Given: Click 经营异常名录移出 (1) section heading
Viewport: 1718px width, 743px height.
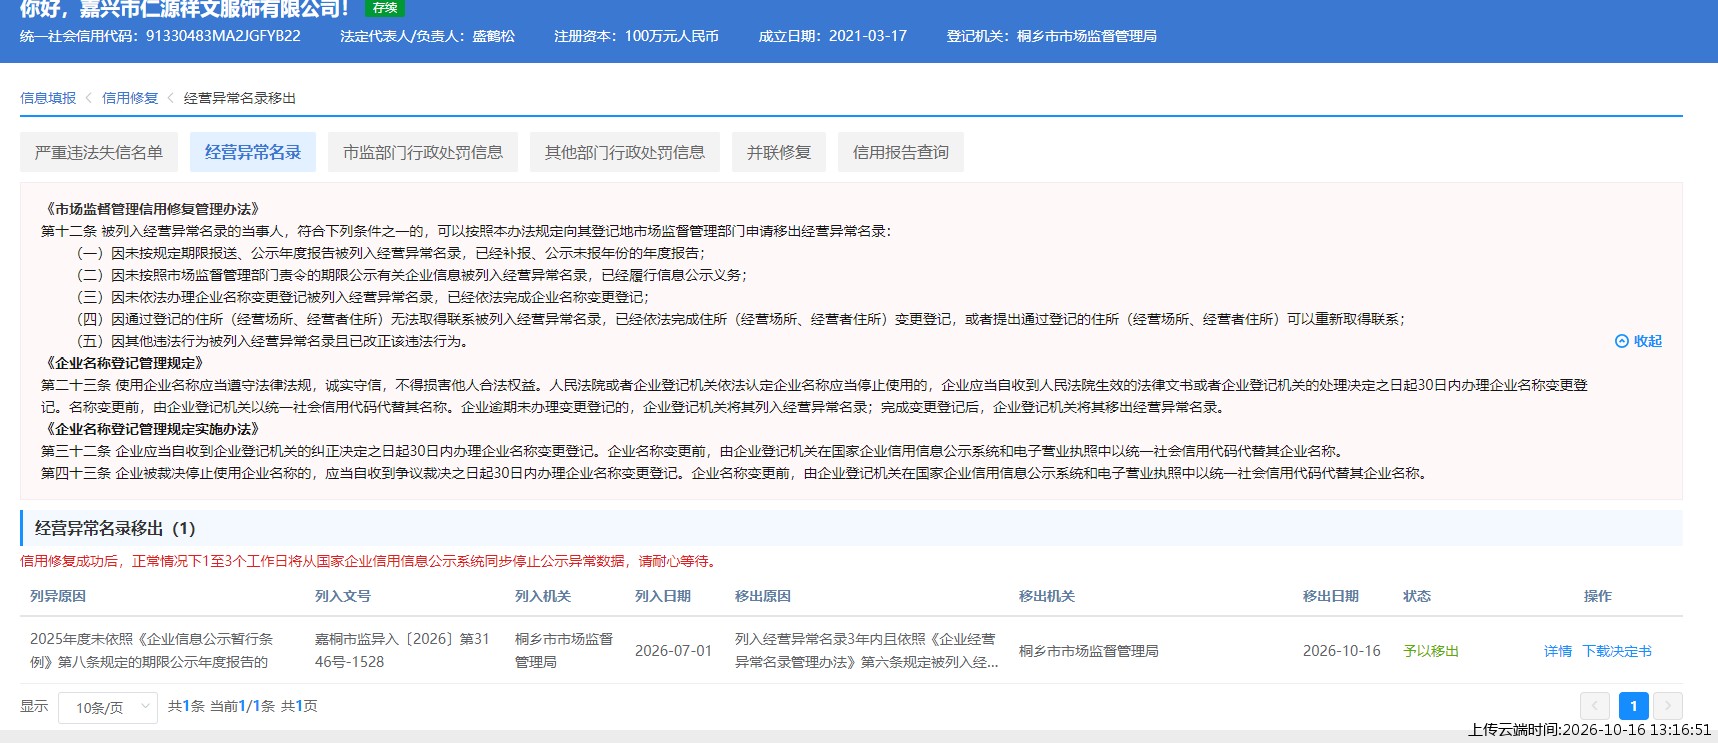Looking at the screenshot, I should pyautogui.click(x=115, y=528).
